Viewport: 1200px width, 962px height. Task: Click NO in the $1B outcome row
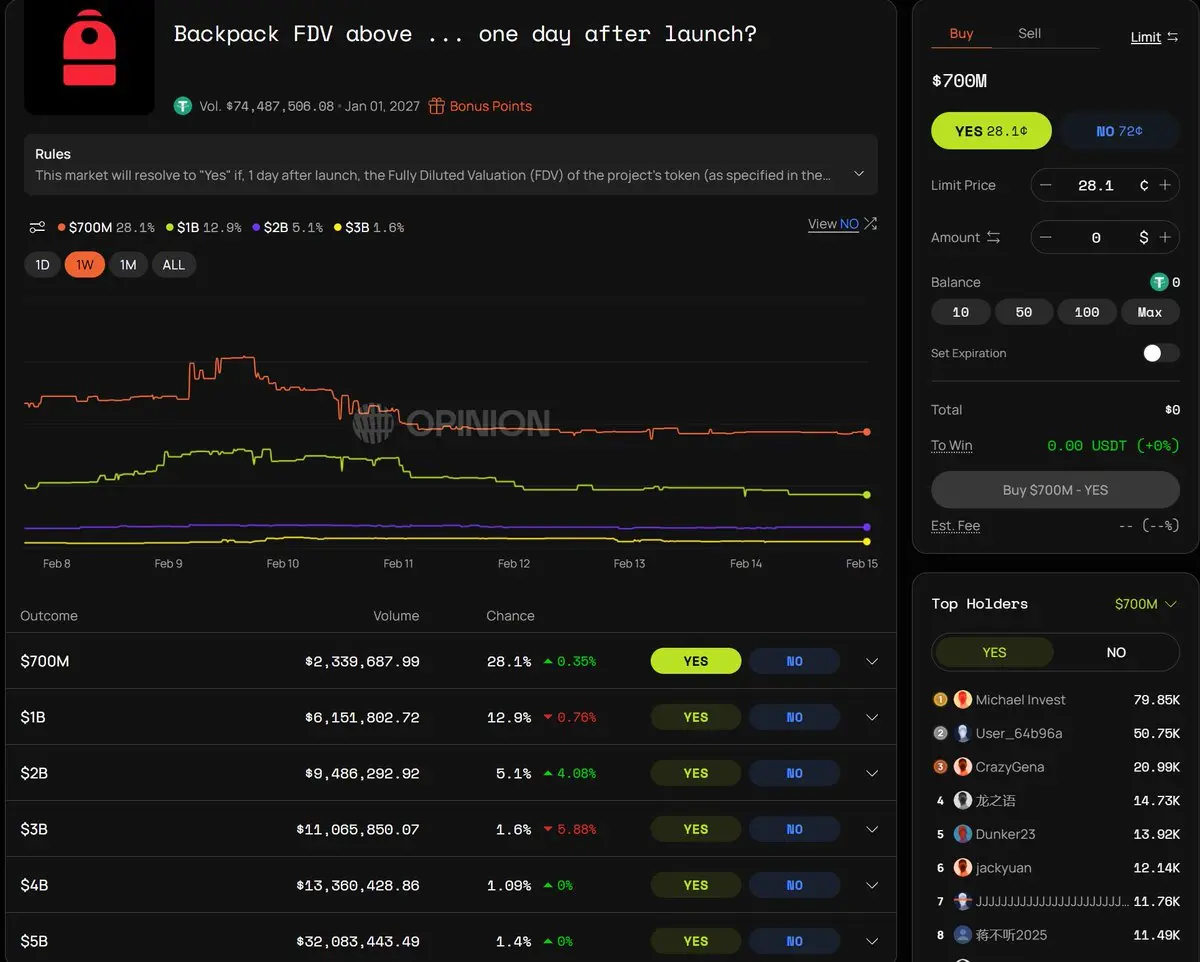pyautogui.click(x=794, y=717)
